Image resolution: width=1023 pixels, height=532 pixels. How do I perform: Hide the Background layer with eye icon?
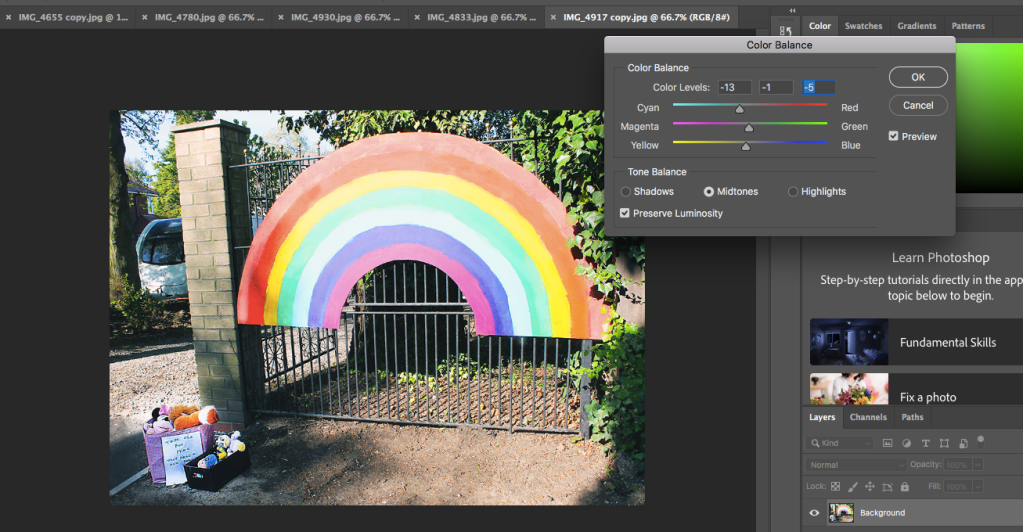click(x=814, y=513)
